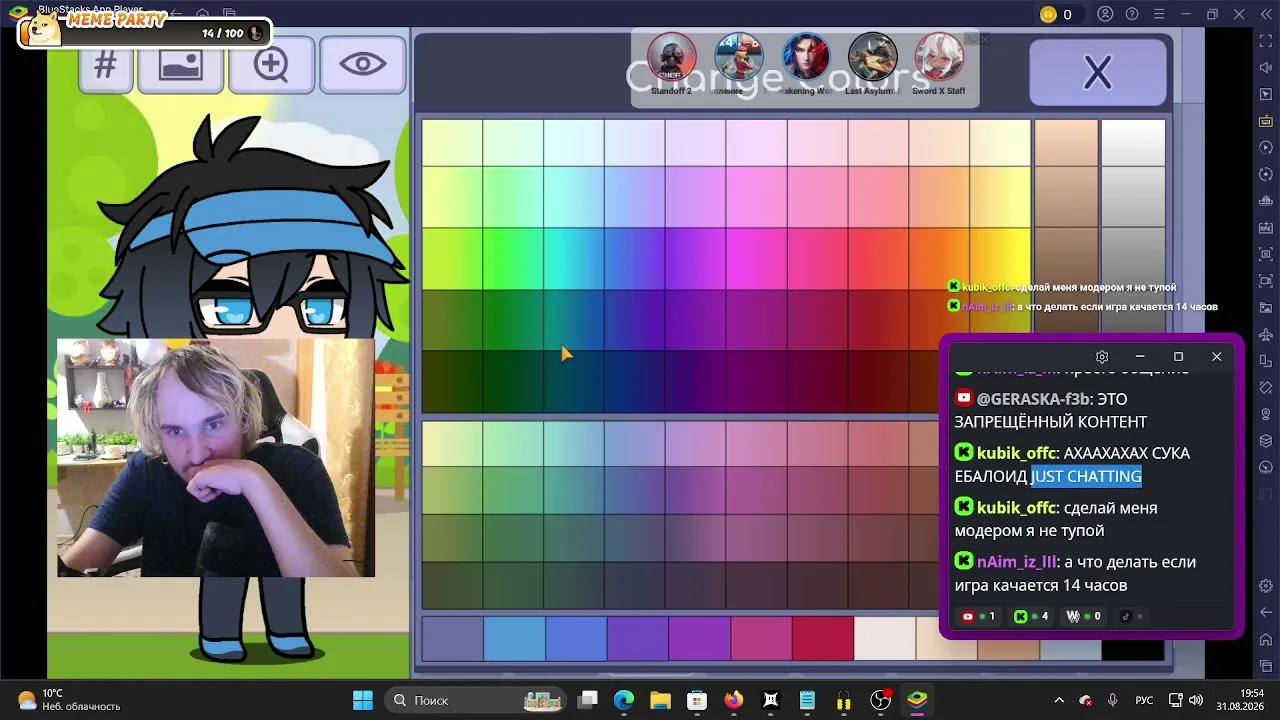This screenshot has height=720, width=1280.
Task: Click the nAim_iz_lll username in chat window
Action: pyautogui.click(x=1017, y=562)
